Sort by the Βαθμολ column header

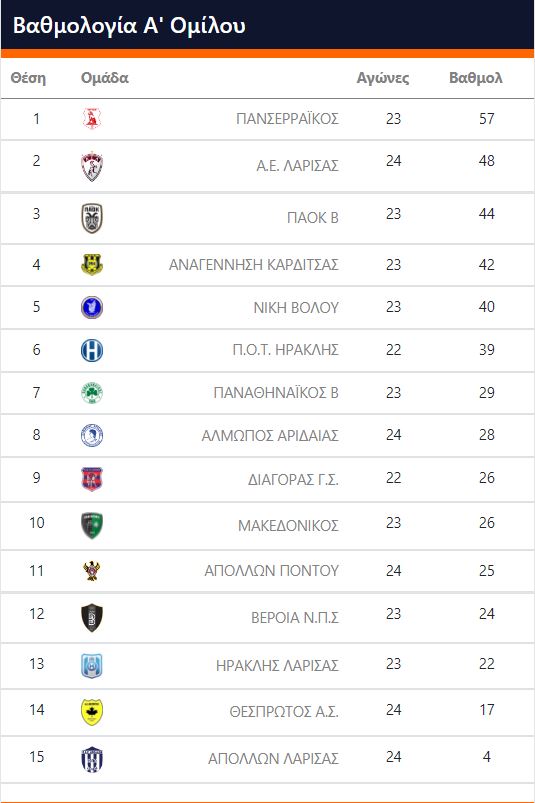pos(476,78)
